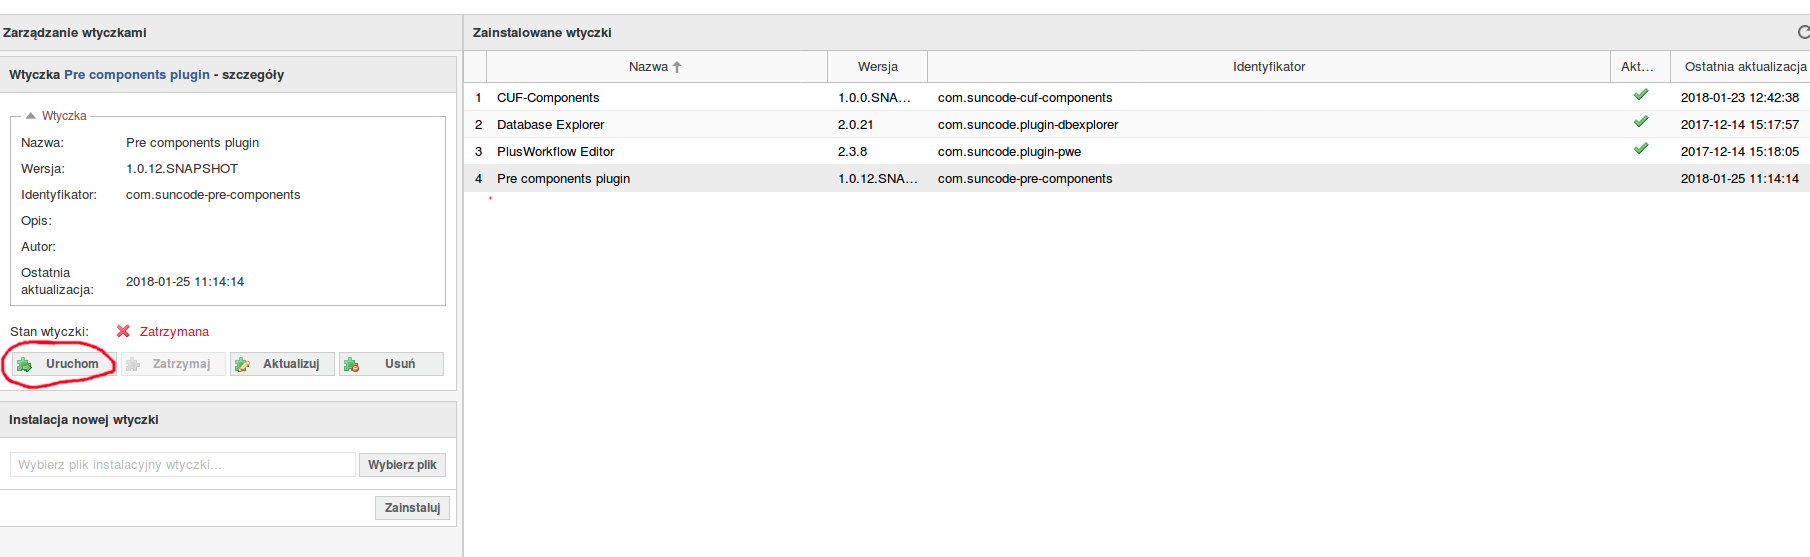Viewport: 1810px width, 557px height.
Task: Select the Database Explorer row
Action: pos(1137,124)
